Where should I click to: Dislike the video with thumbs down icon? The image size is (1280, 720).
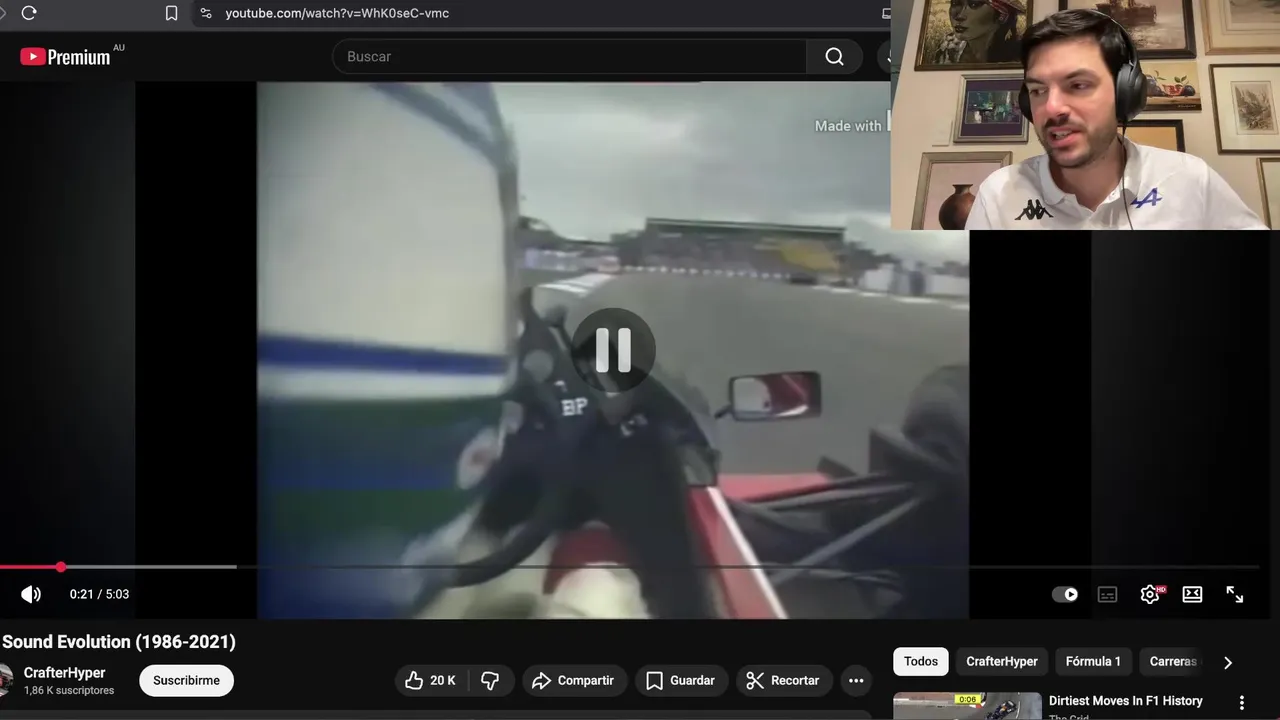coord(490,681)
